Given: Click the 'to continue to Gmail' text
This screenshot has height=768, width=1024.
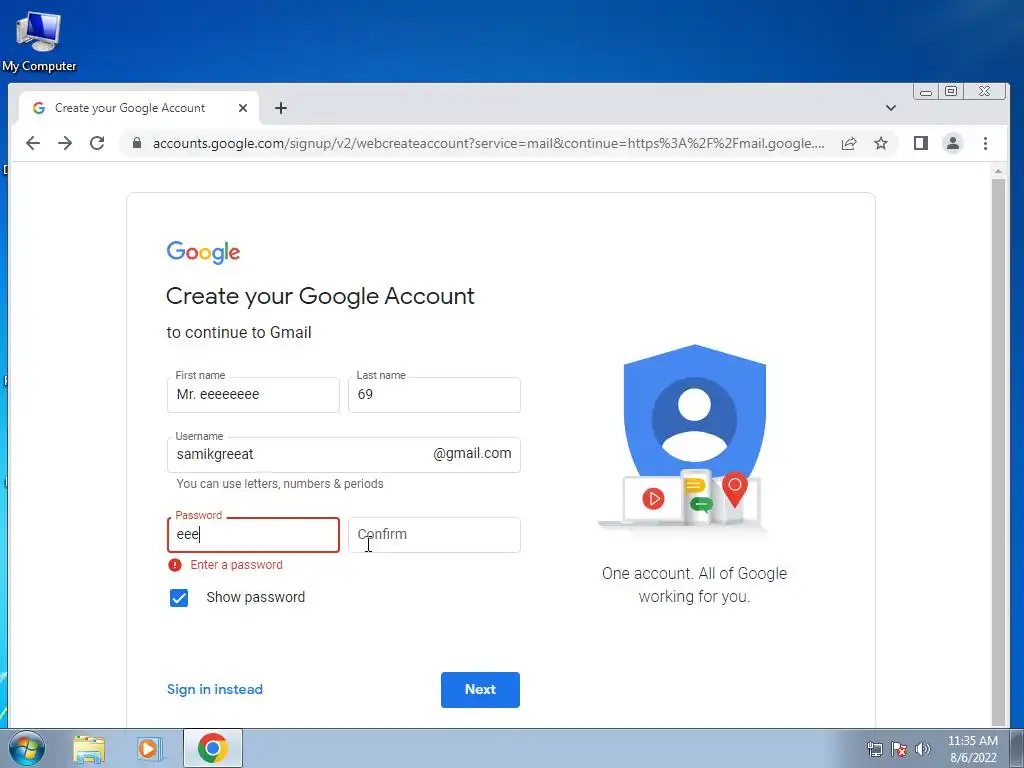Looking at the screenshot, I should [239, 332].
